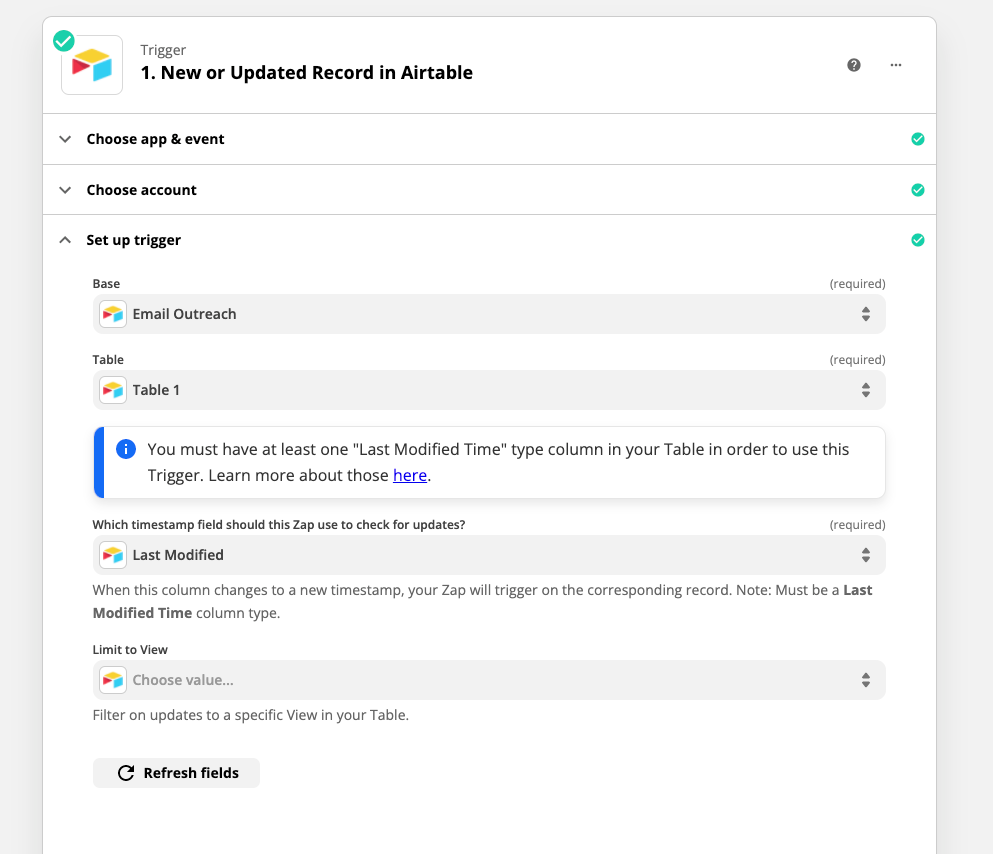
Task: Click the Table field up-down arrows
Action: tap(866, 390)
